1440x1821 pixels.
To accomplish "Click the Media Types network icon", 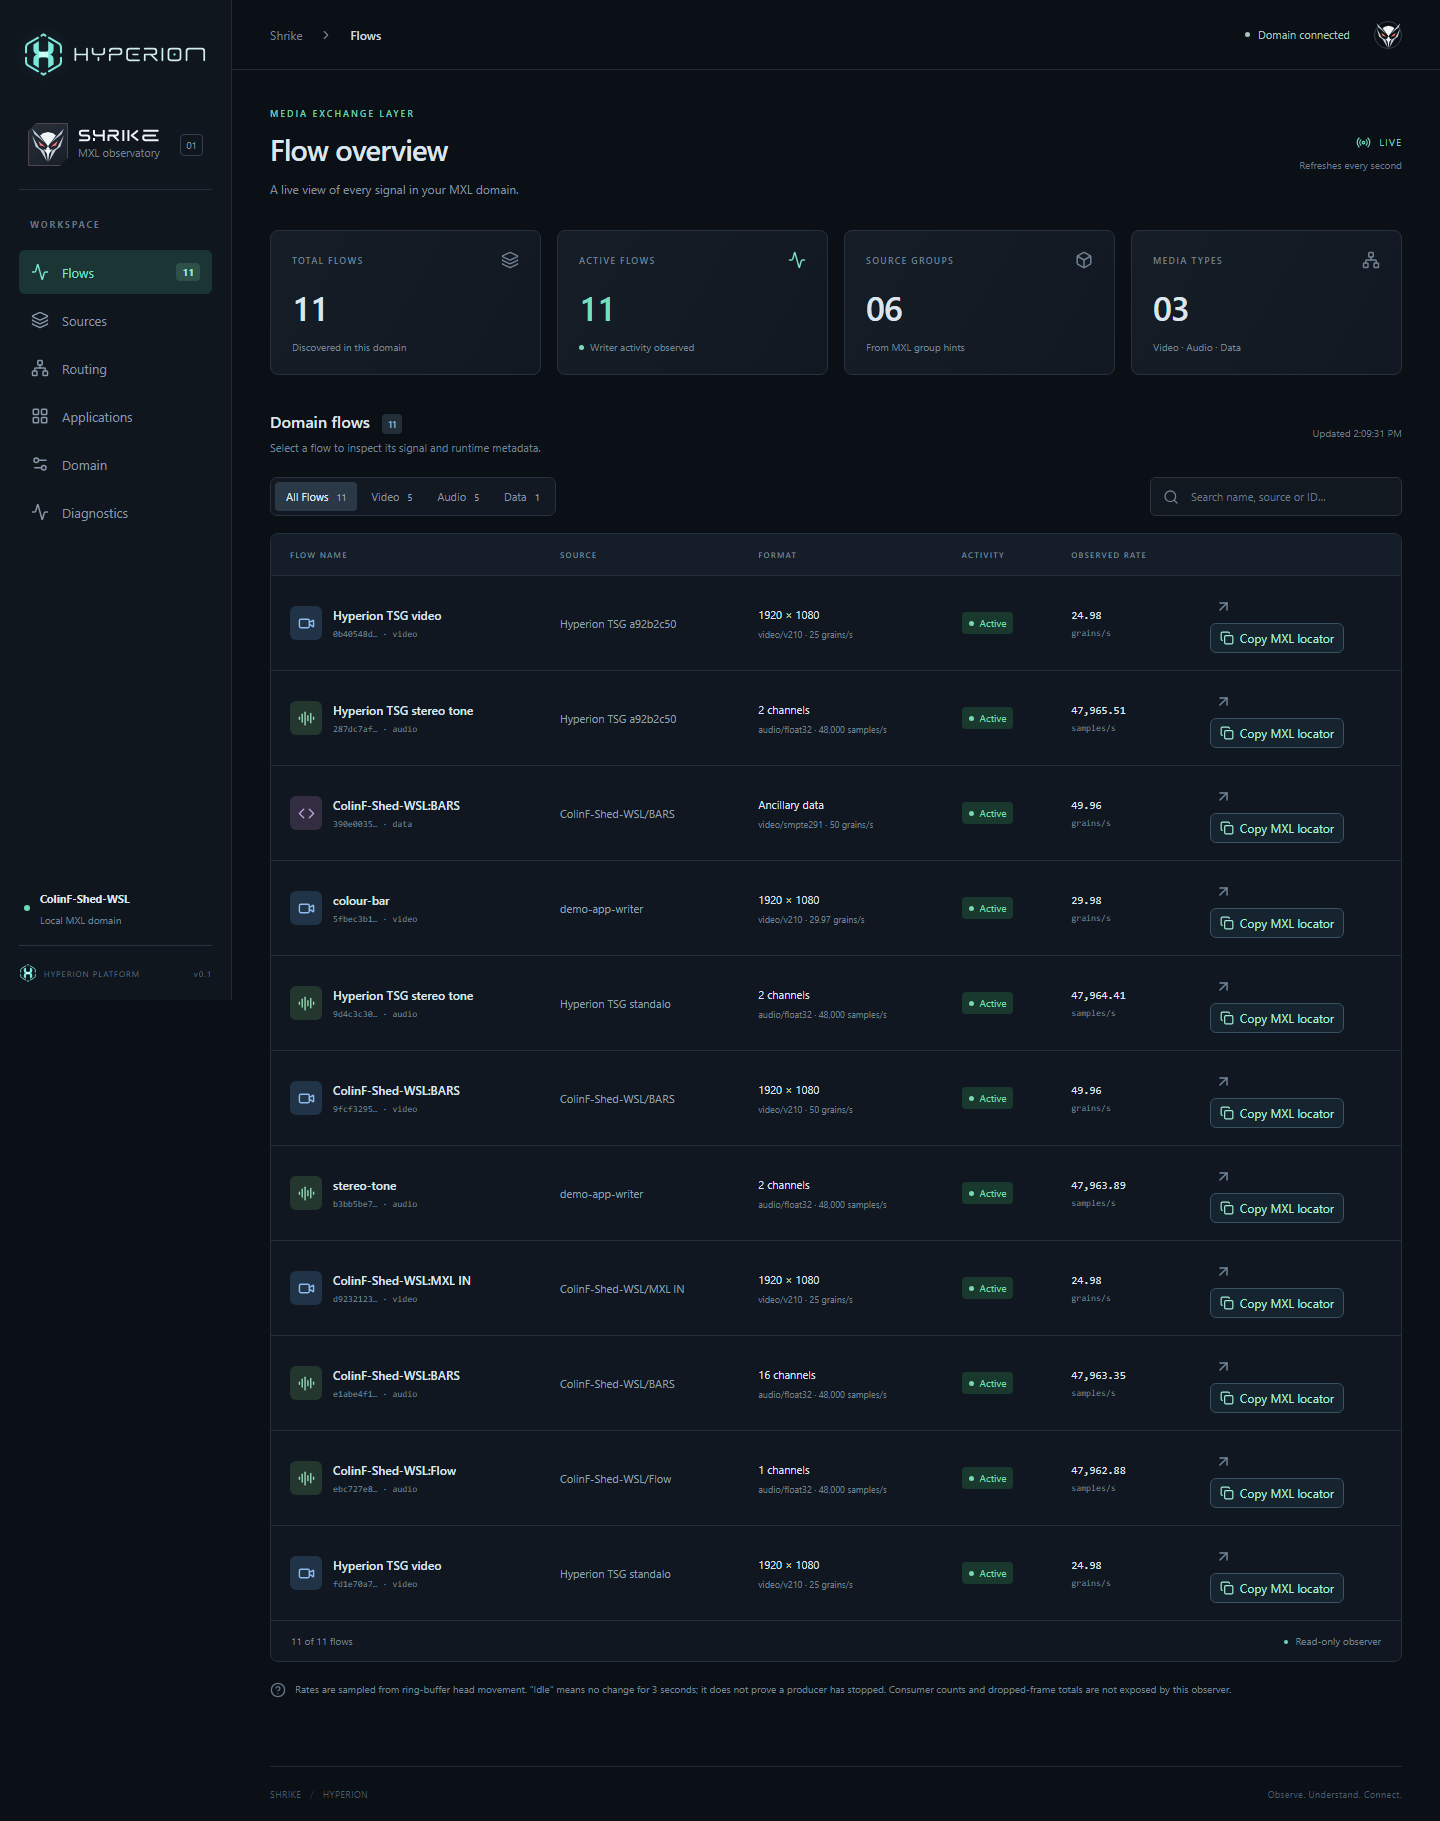I will click(1371, 260).
